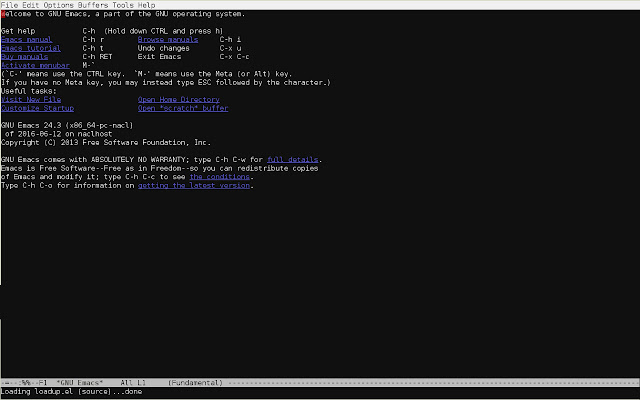
Task: Open the Tools menu
Action: [123, 5]
